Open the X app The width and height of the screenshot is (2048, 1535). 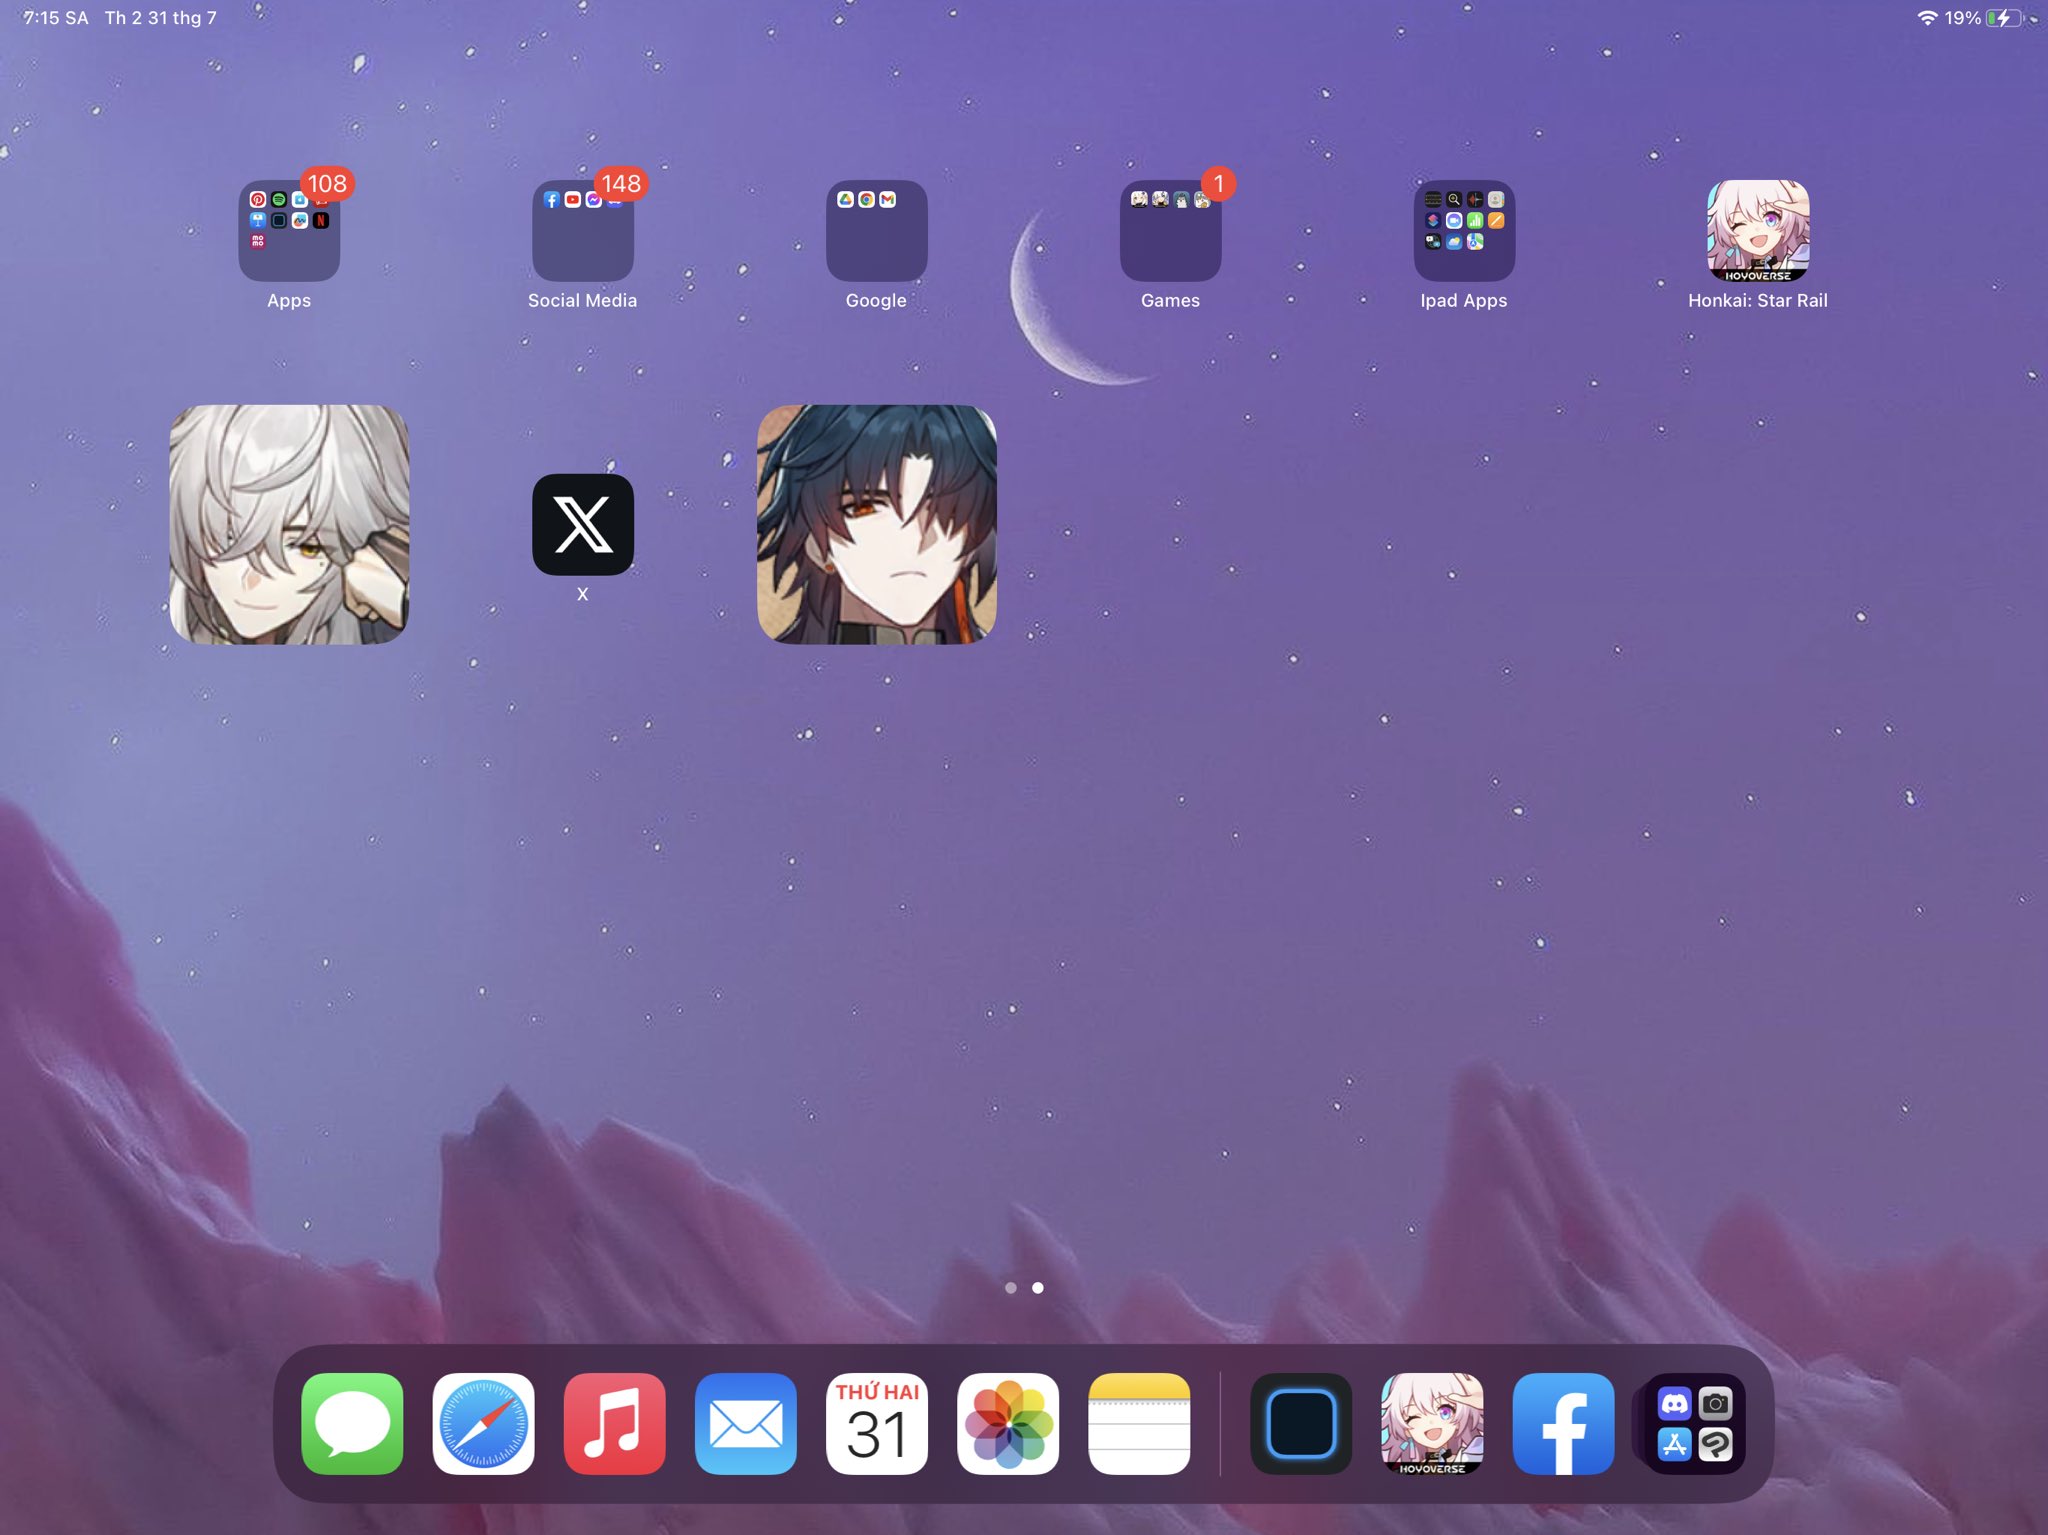pos(582,524)
